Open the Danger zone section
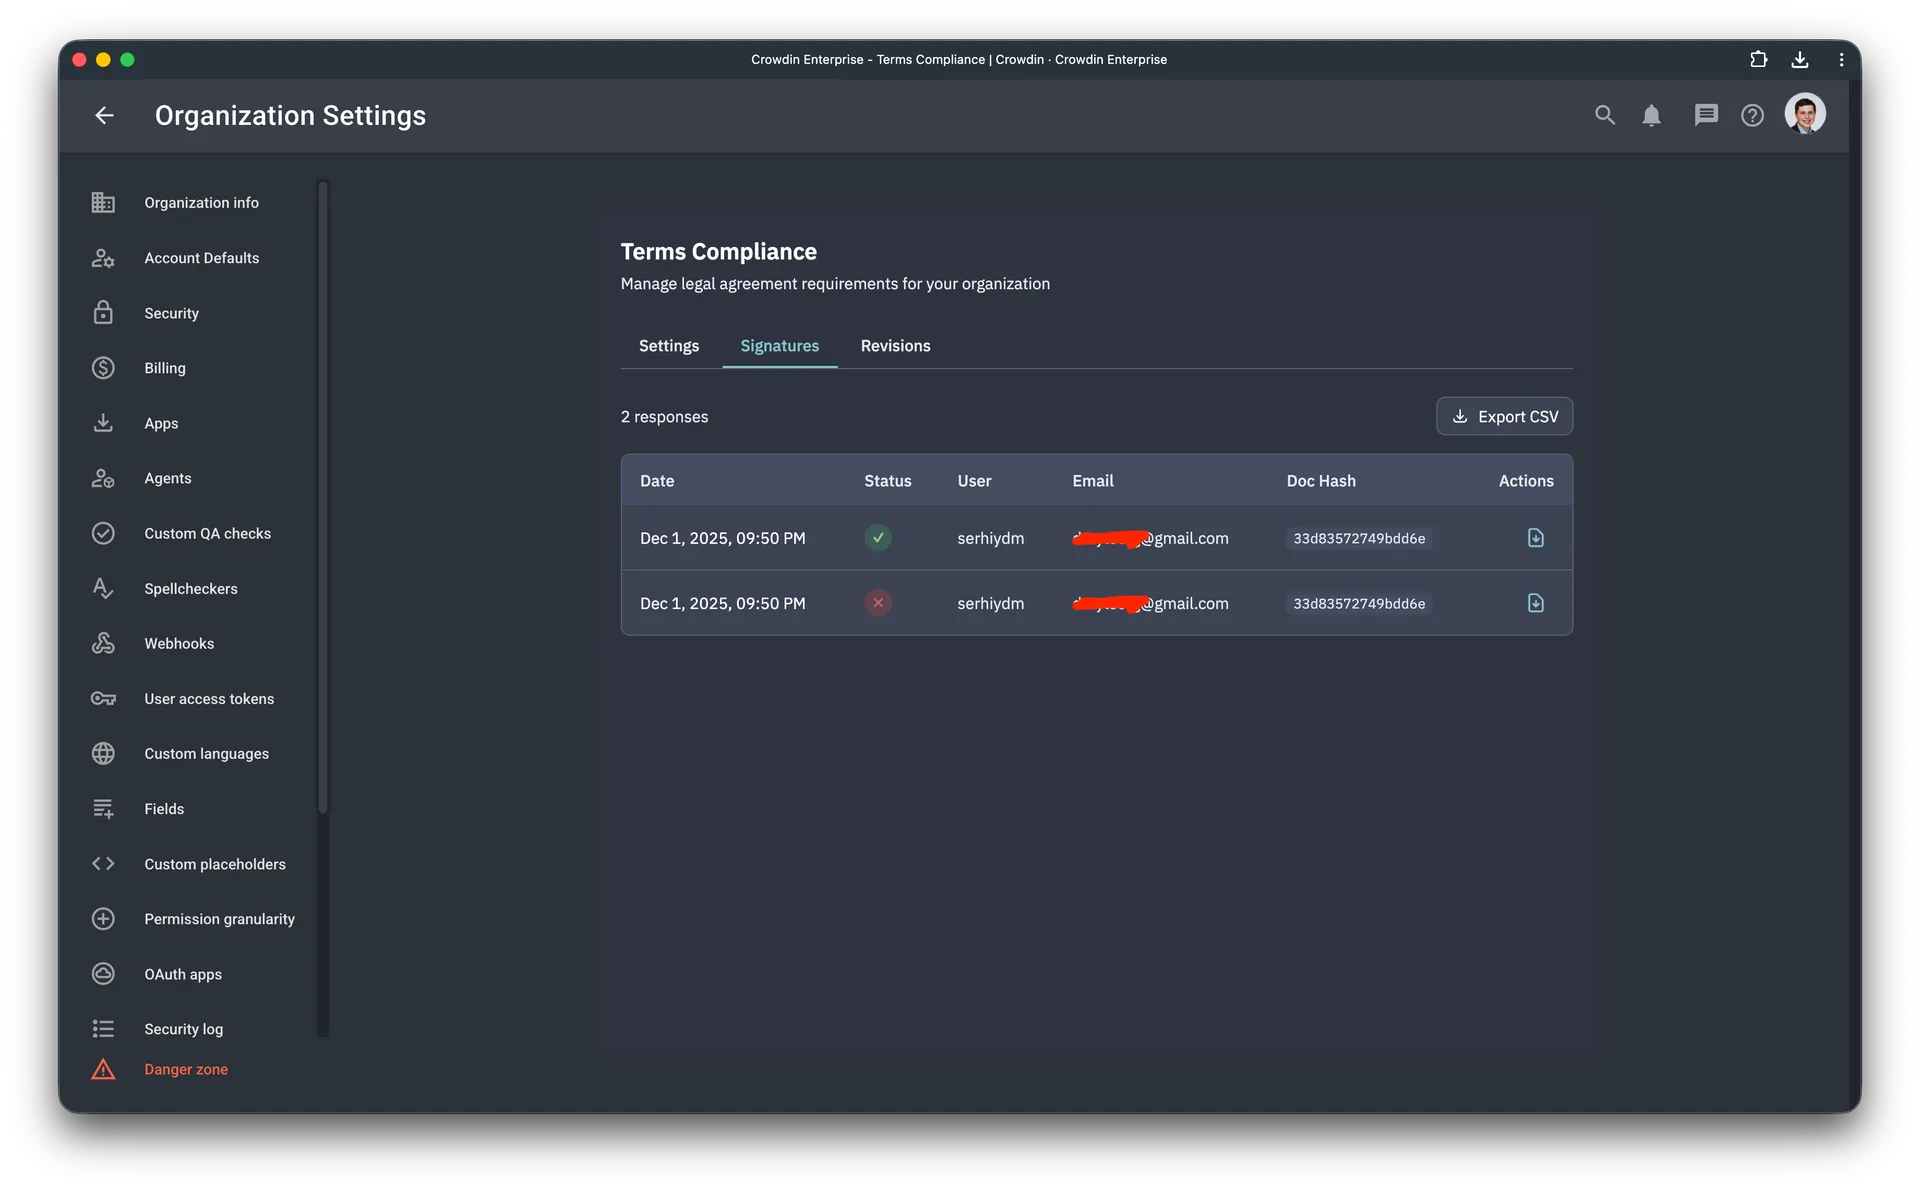 (186, 1068)
